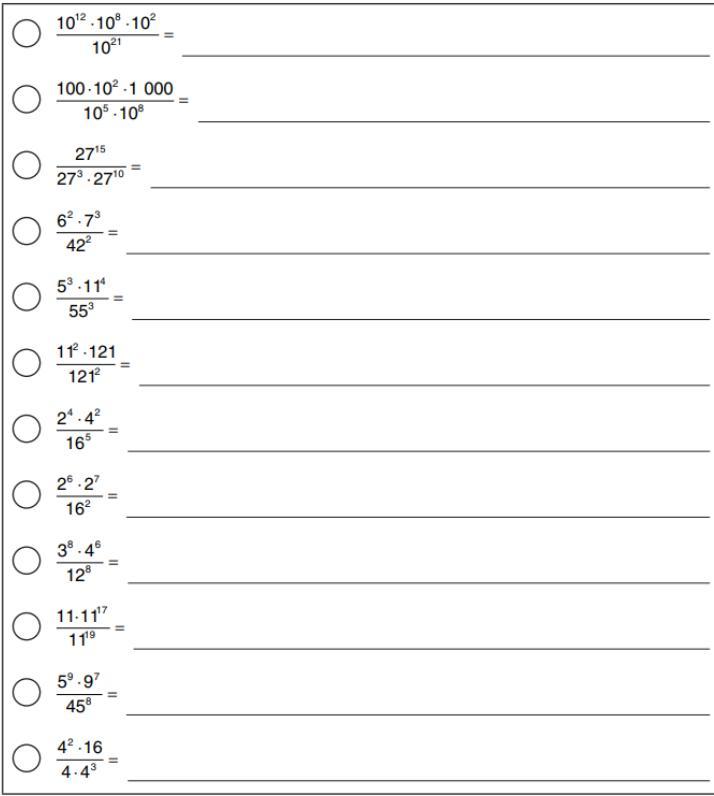The width and height of the screenshot is (714, 796).
Task: Choose the circle next to 2⁶·2⁷ over 16²
Action: tap(26, 495)
